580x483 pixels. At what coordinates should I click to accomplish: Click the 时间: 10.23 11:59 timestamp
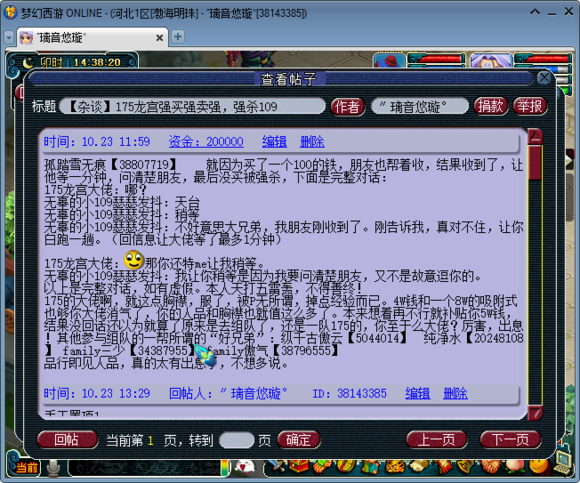click(x=97, y=142)
